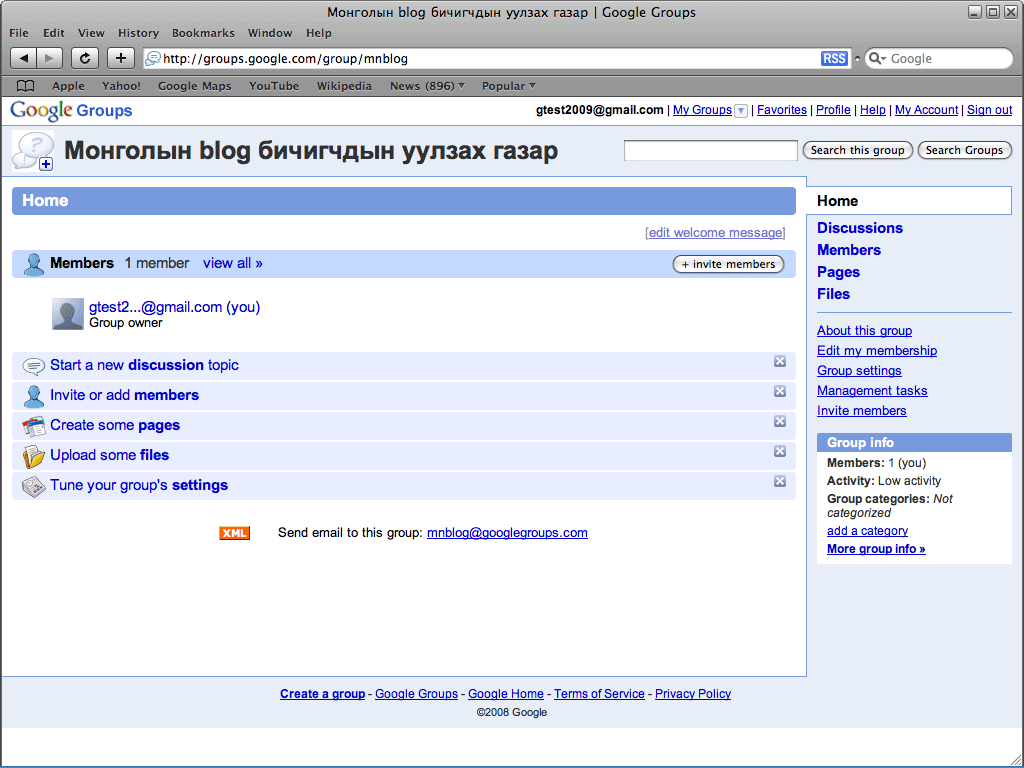Open More group info » link
The height and width of the screenshot is (768, 1024).
(876, 549)
